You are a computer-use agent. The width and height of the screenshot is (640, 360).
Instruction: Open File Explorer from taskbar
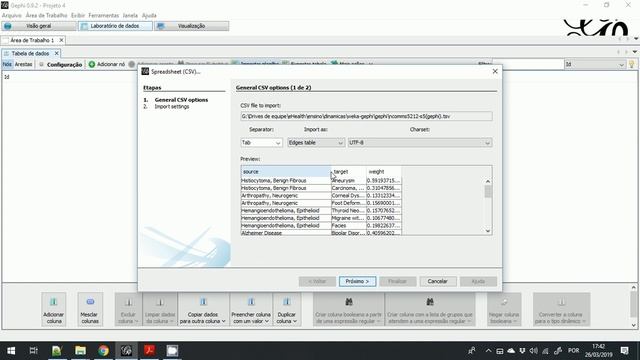[x=80, y=351]
